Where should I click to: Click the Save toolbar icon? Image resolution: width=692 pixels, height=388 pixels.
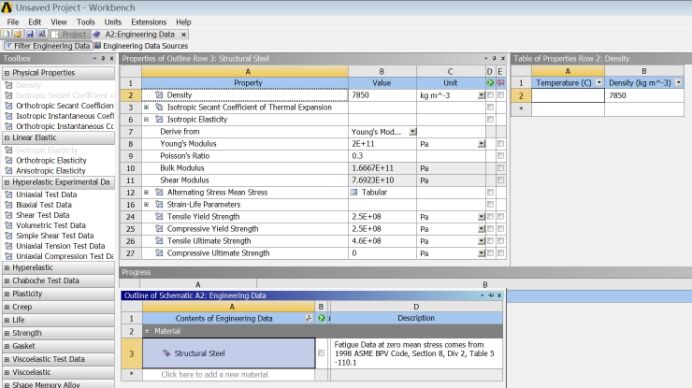click(30, 34)
